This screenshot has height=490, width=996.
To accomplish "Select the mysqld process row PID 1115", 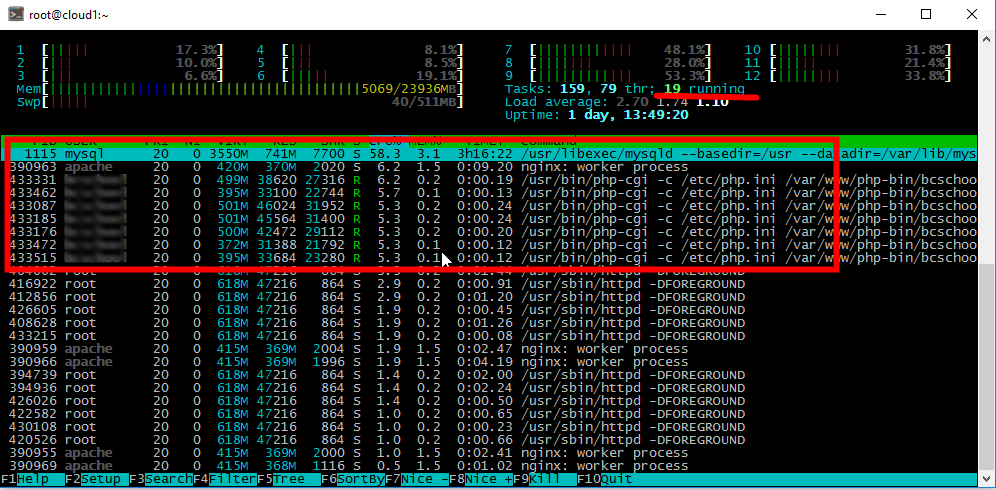I will [x=489, y=154].
